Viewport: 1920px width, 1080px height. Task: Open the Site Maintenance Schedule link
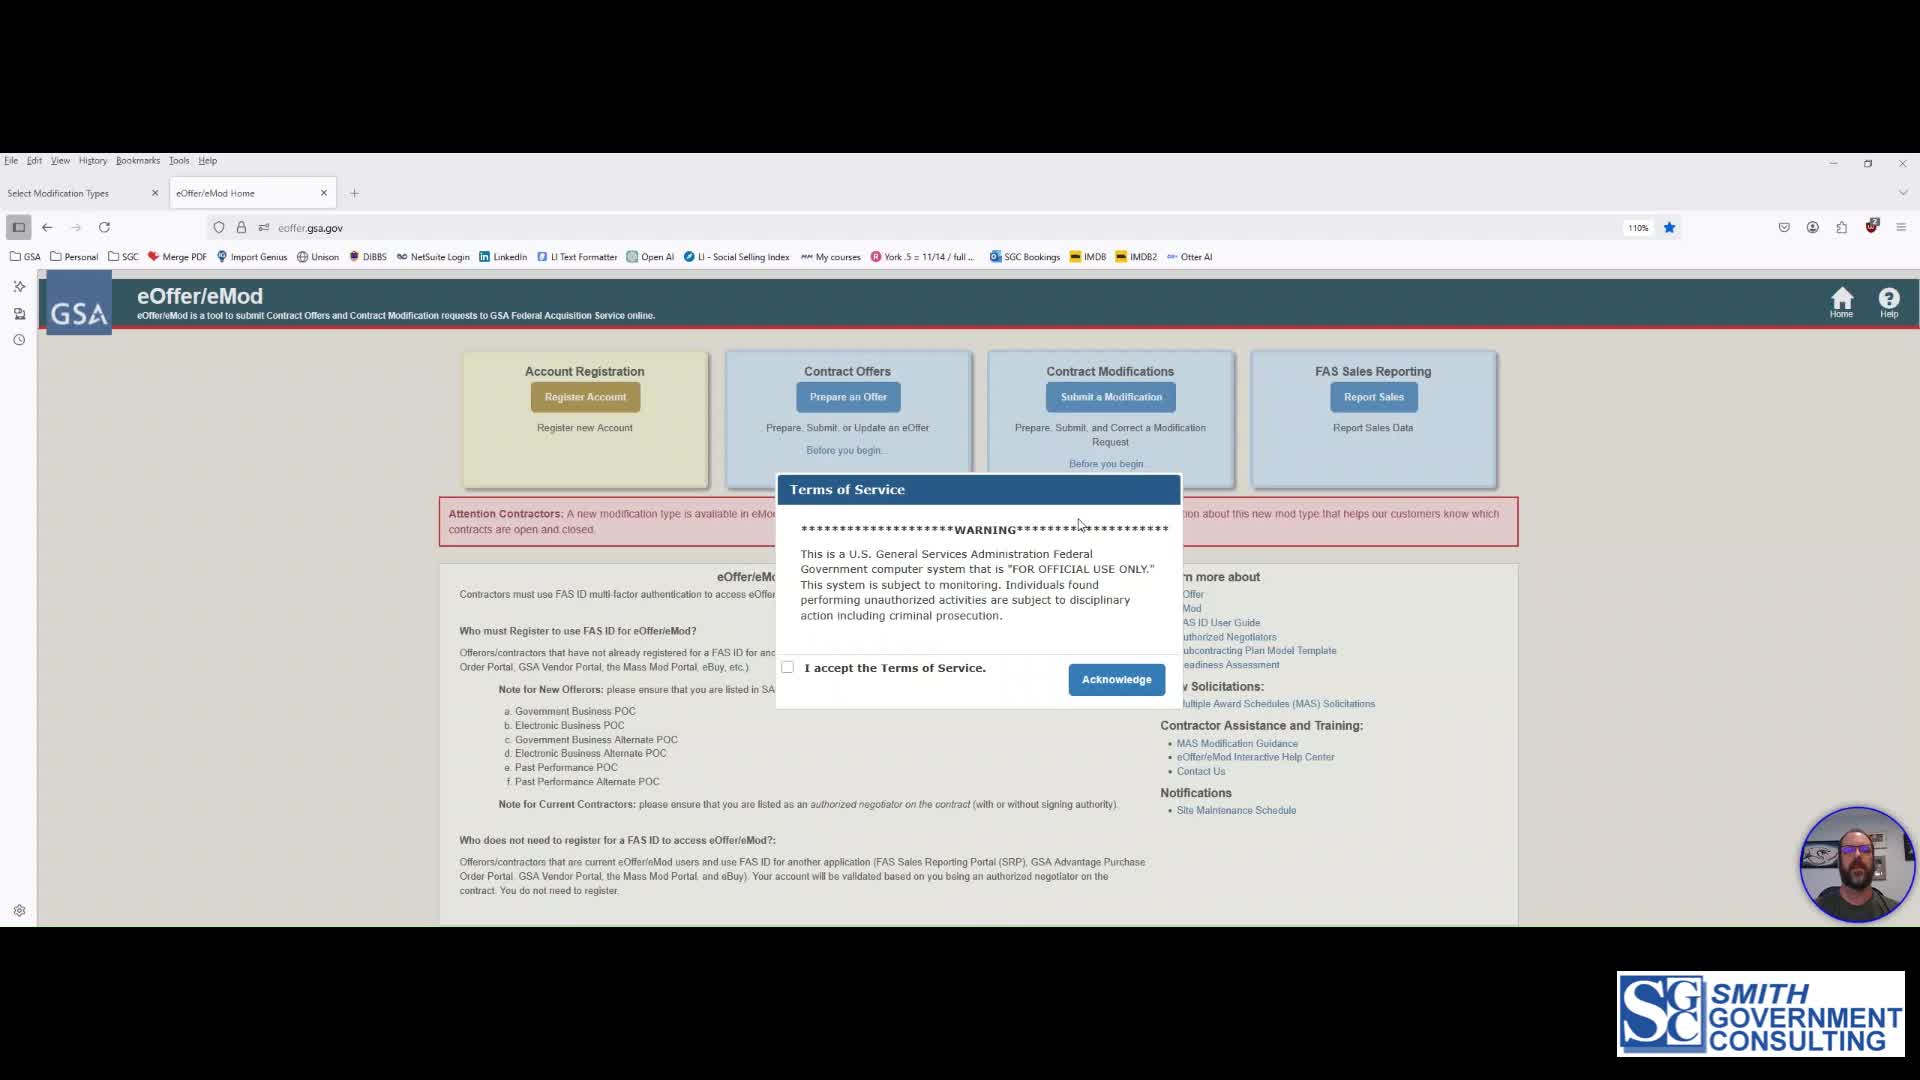click(1236, 810)
